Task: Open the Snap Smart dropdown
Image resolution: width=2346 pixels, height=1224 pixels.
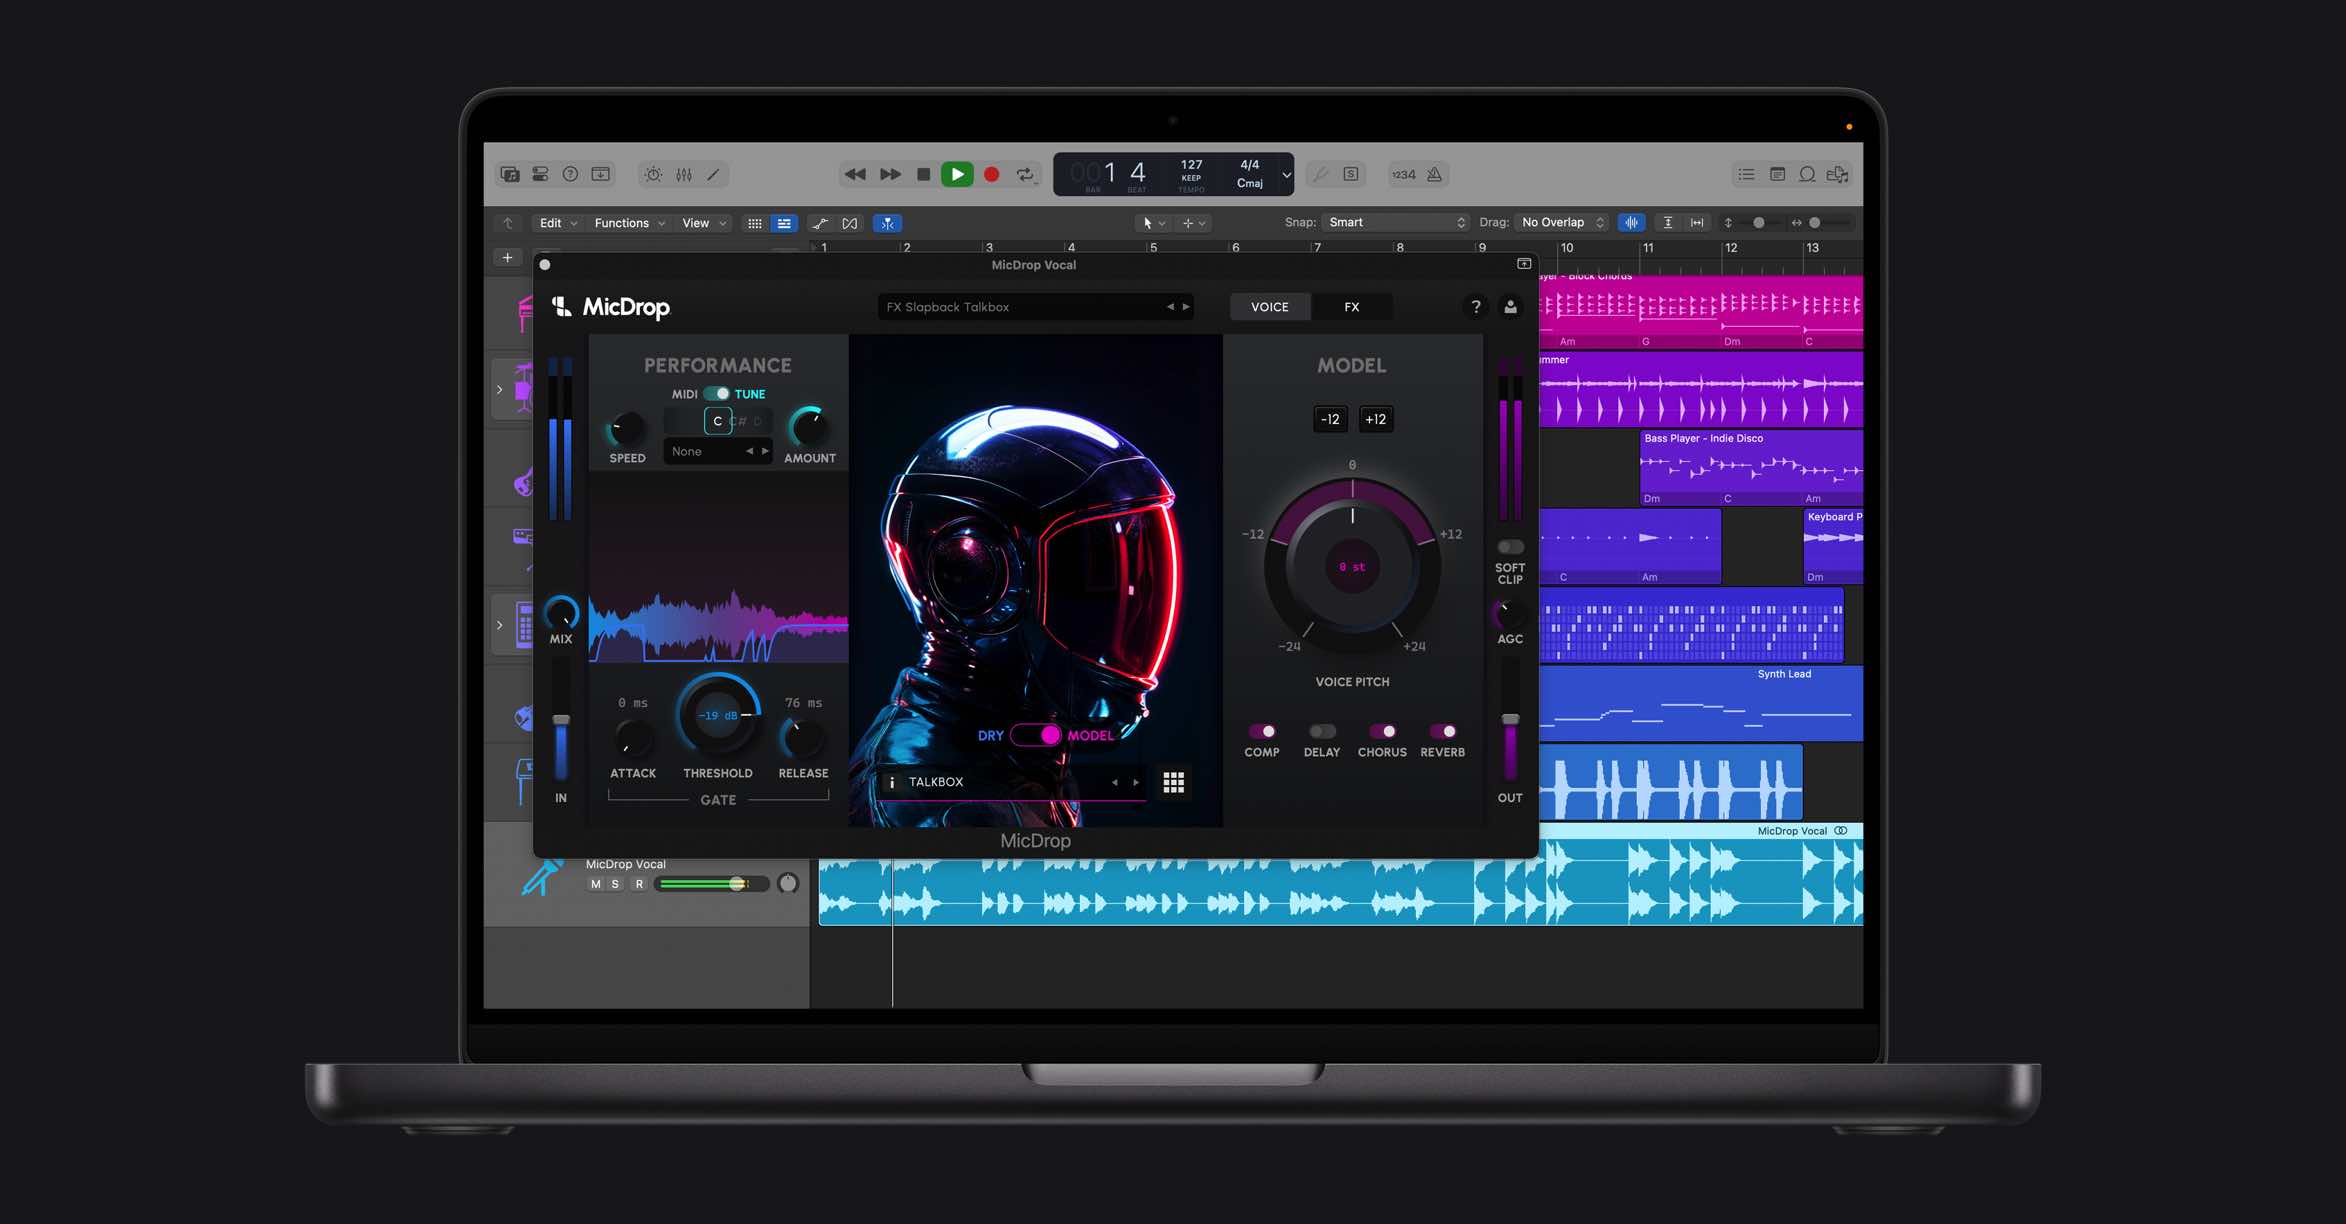Action: point(1396,222)
